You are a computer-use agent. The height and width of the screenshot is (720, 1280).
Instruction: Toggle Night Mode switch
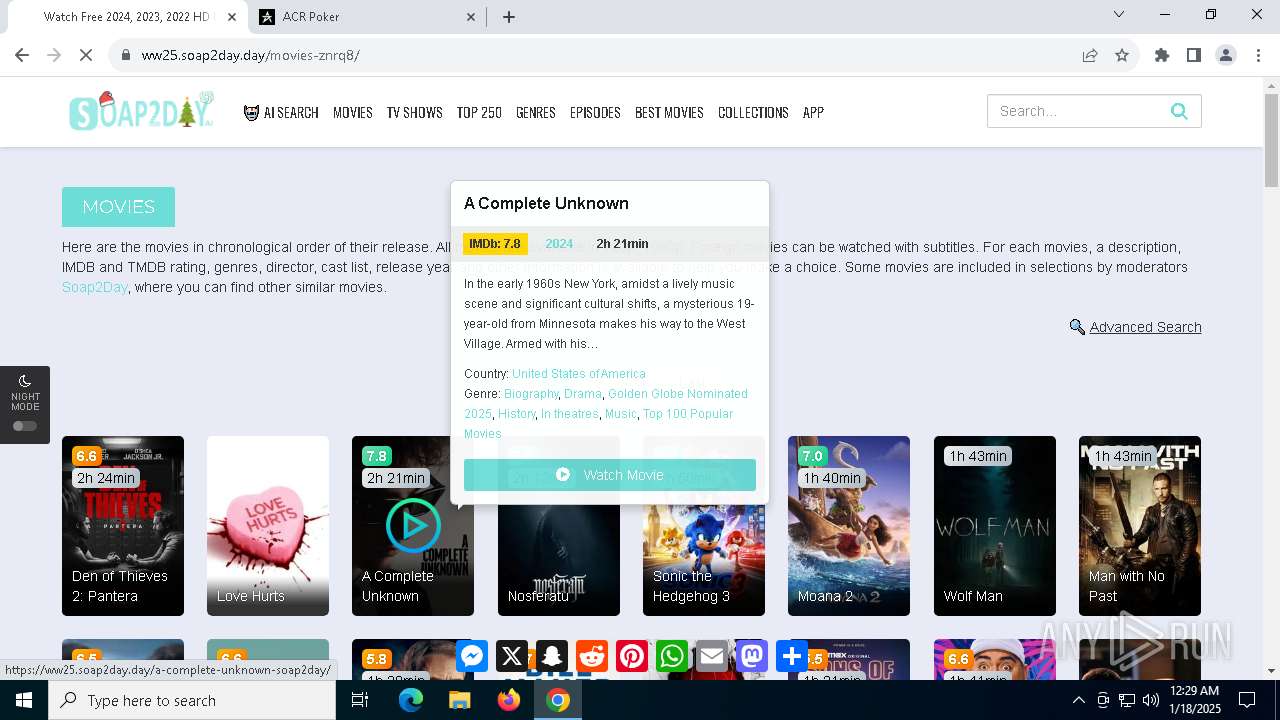[x=25, y=426]
